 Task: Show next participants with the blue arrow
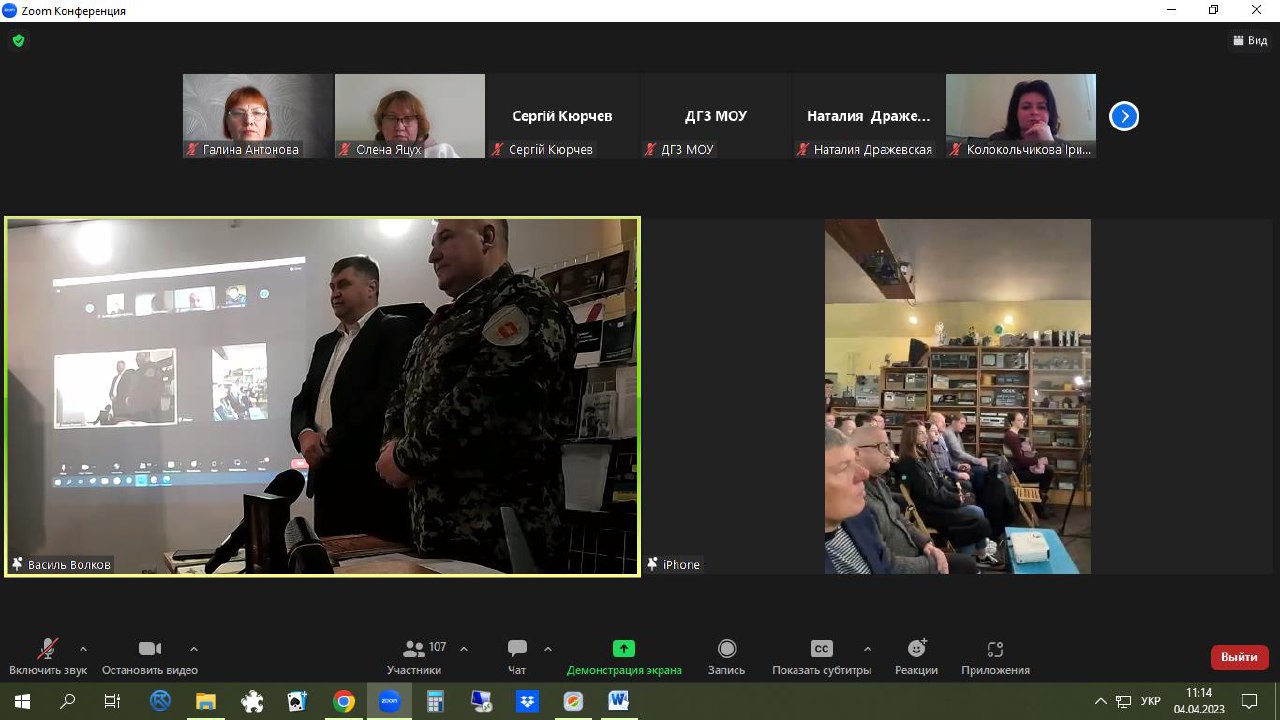(x=1124, y=116)
